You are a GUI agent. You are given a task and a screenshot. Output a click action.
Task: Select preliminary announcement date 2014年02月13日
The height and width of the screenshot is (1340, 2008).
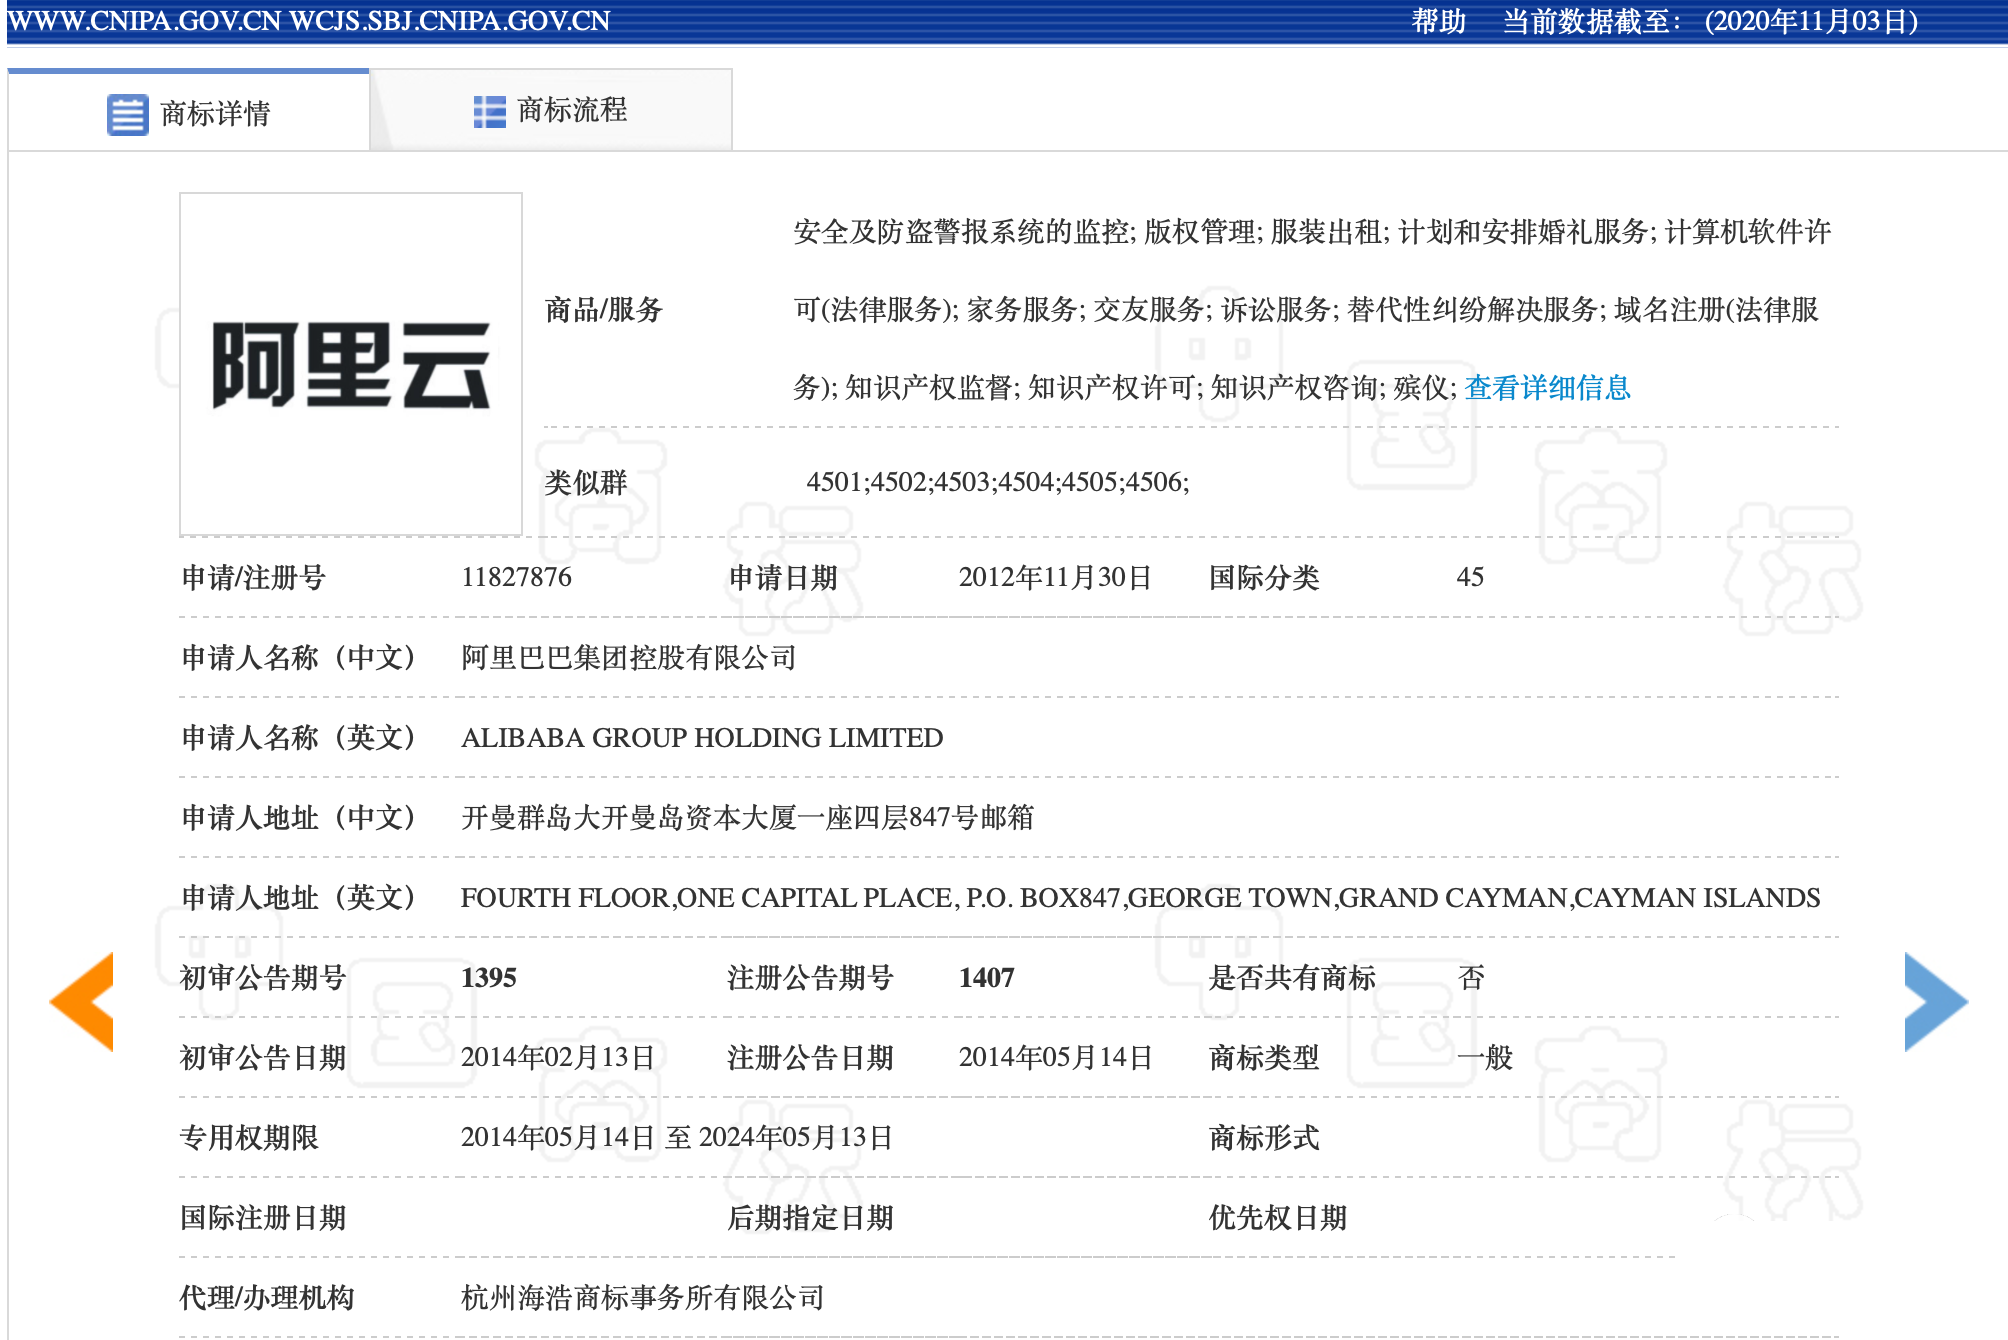(558, 1057)
